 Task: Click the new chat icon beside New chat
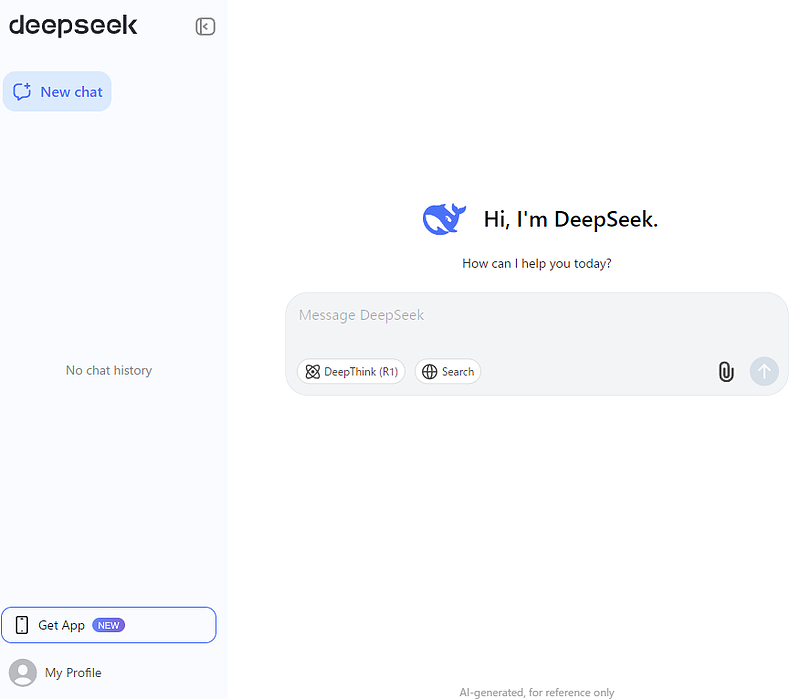pos(23,91)
